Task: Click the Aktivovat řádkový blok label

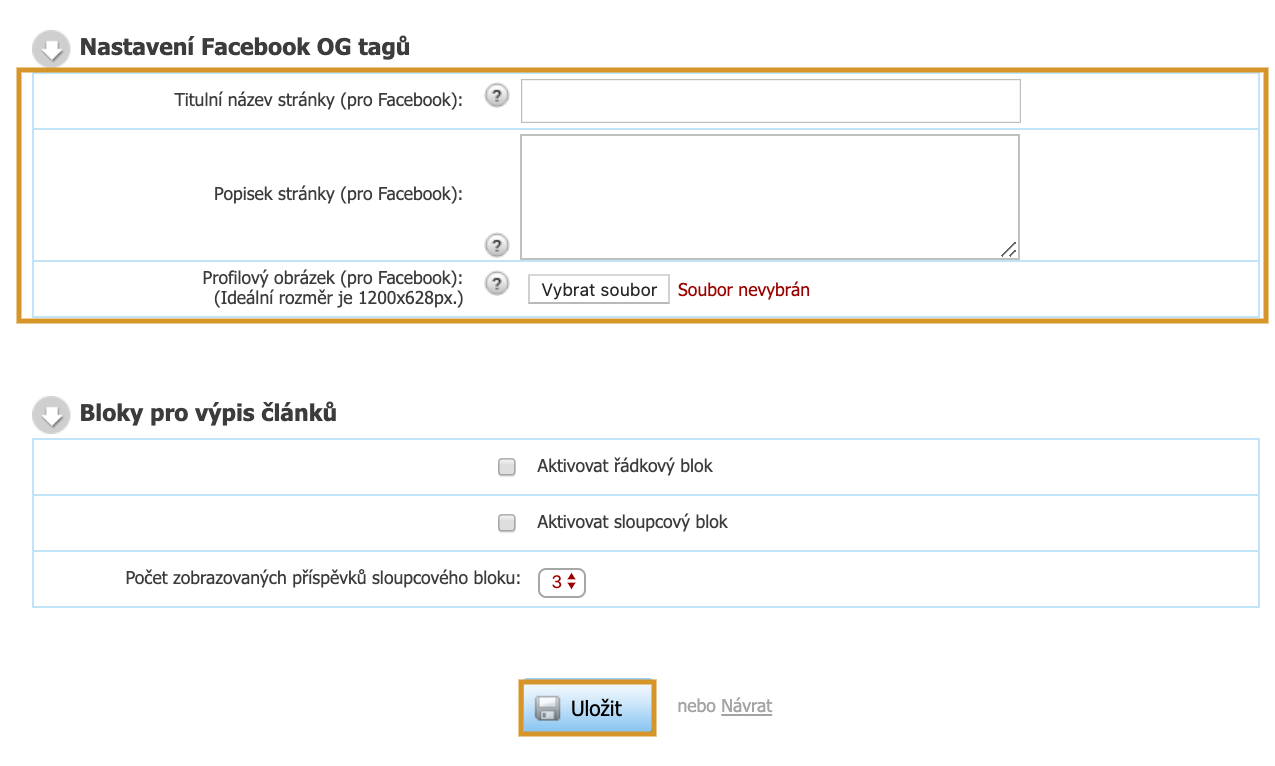Action: (625, 466)
